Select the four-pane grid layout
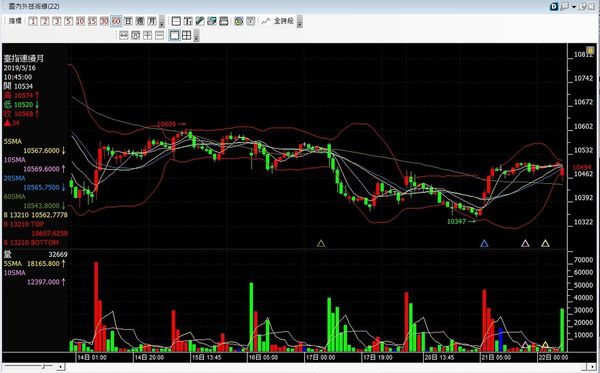 point(186,36)
